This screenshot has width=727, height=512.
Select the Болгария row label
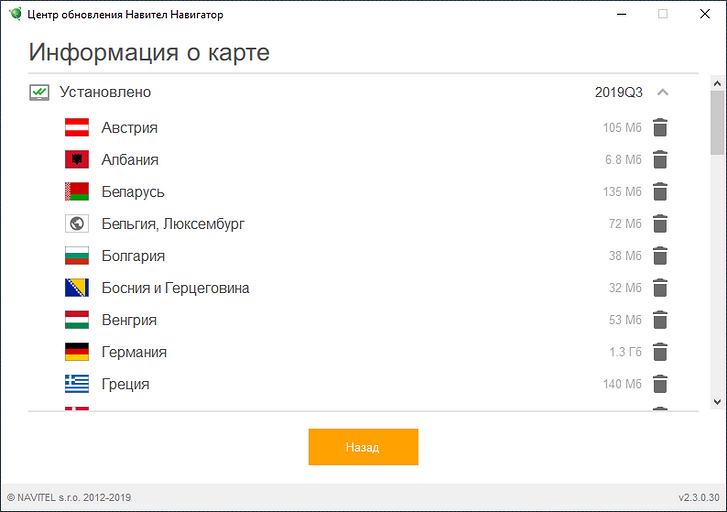[134, 256]
